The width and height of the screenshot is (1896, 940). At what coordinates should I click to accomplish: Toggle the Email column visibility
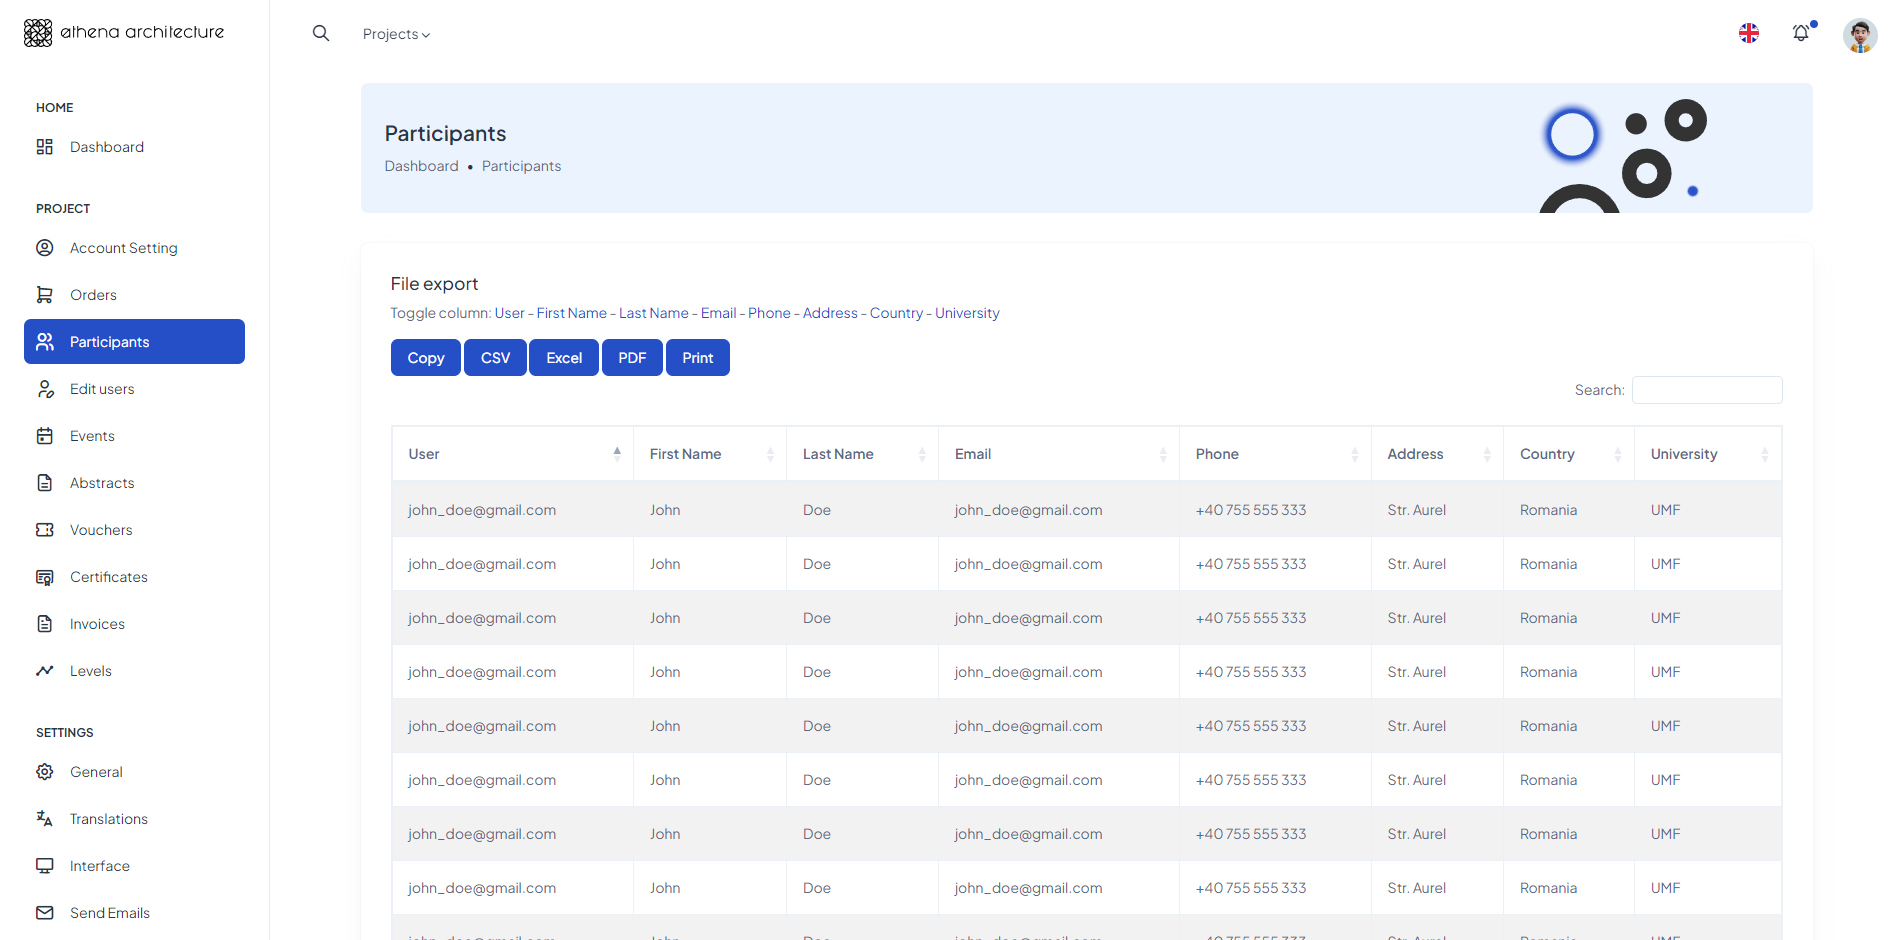click(x=718, y=313)
